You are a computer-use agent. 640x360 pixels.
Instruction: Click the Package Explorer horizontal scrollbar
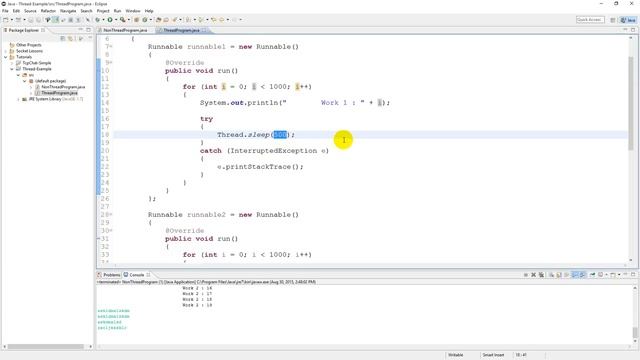click(46, 347)
